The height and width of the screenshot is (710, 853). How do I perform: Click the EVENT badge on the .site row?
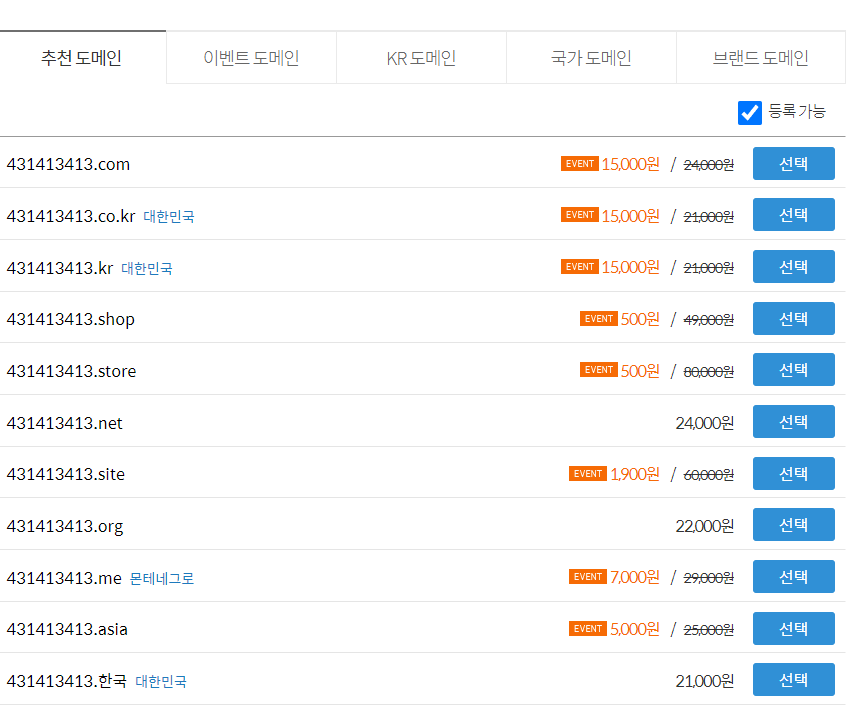589,473
